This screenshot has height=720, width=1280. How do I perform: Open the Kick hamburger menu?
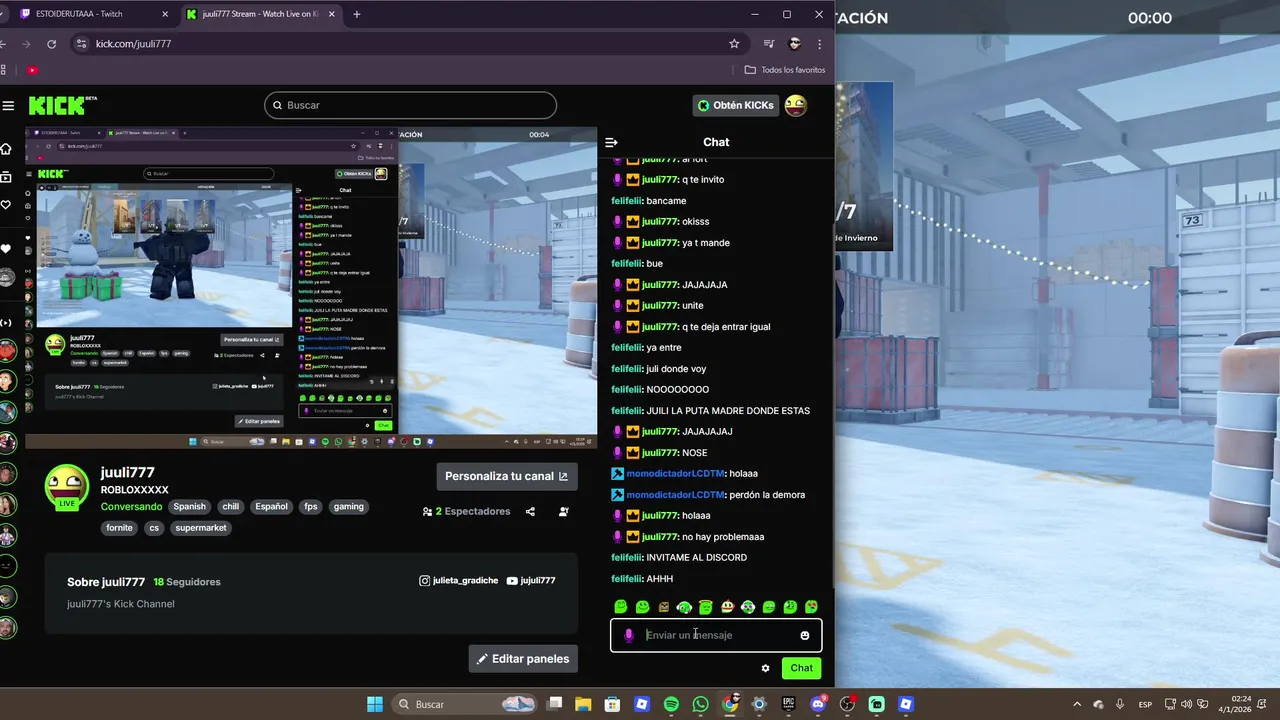(8, 105)
